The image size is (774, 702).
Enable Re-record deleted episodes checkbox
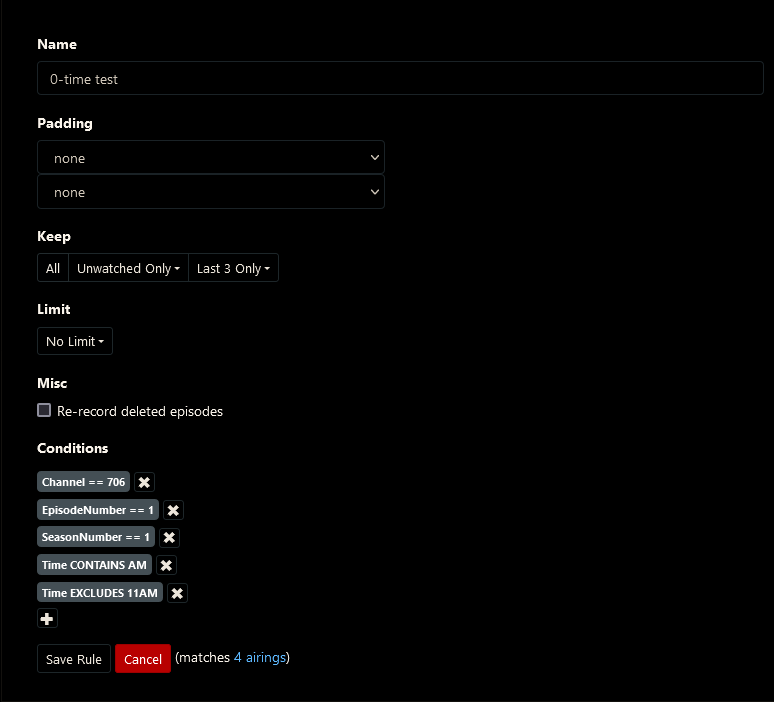click(44, 410)
